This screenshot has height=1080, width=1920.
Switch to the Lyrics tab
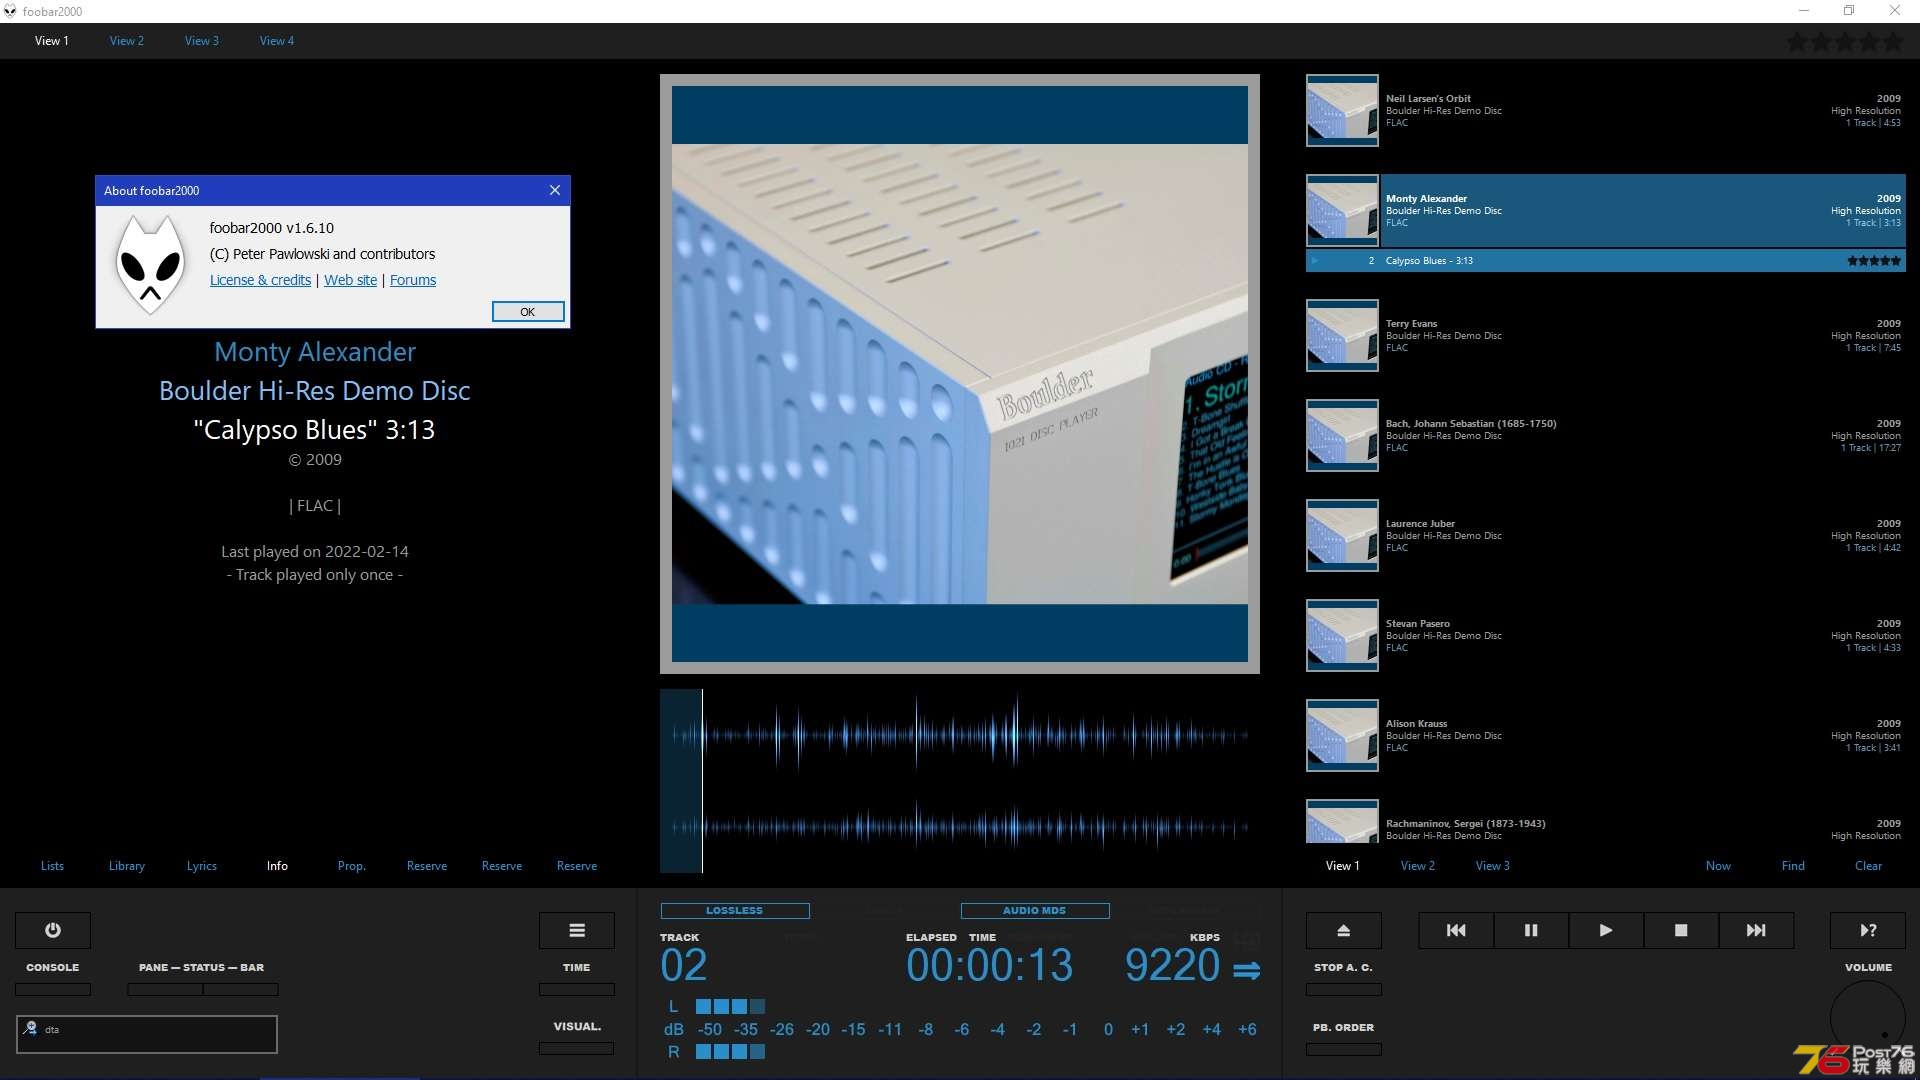pyautogui.click(x=200, y=864)
